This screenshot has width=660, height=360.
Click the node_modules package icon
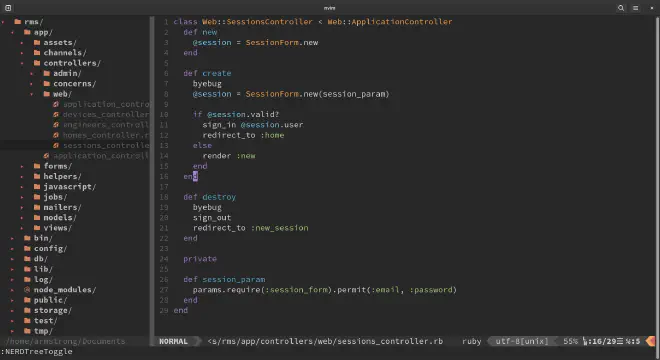click(x=27, y=290)
